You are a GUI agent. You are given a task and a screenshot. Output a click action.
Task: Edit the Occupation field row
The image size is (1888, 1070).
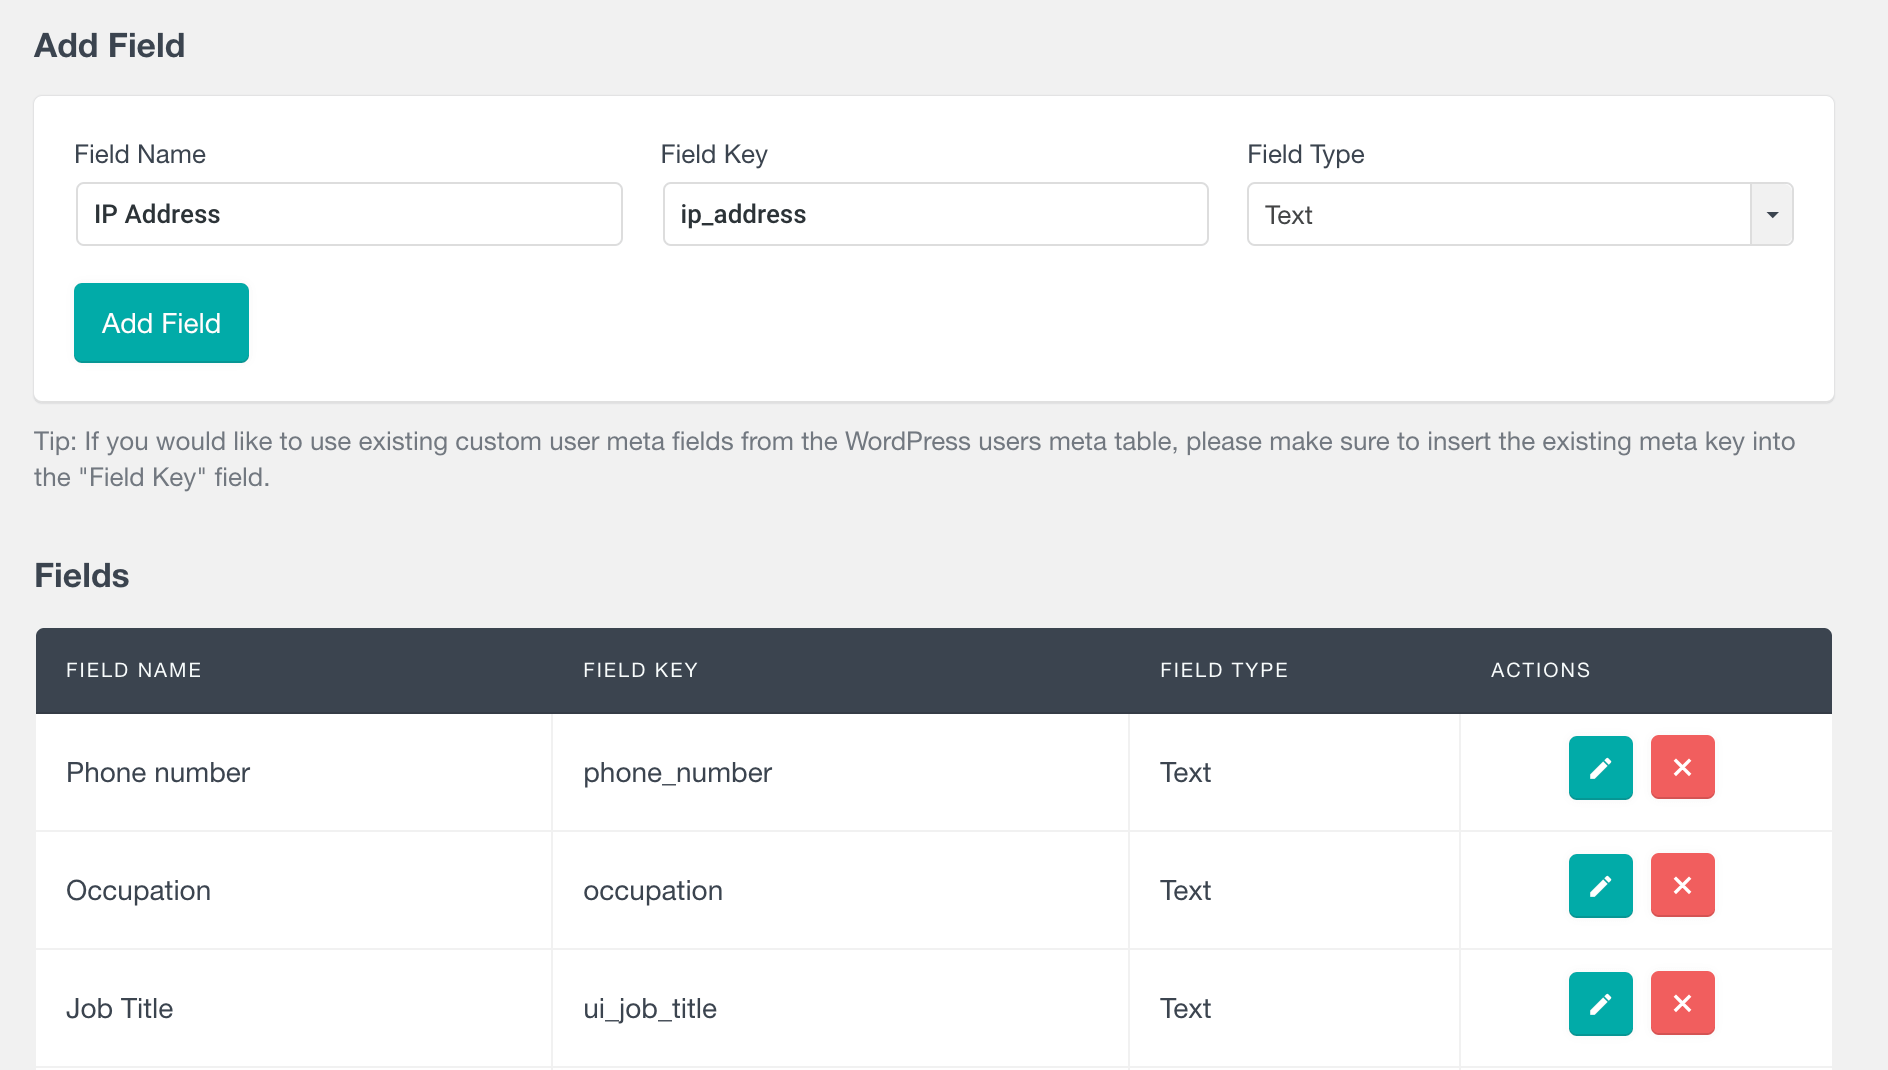[x=1600, y=886]
